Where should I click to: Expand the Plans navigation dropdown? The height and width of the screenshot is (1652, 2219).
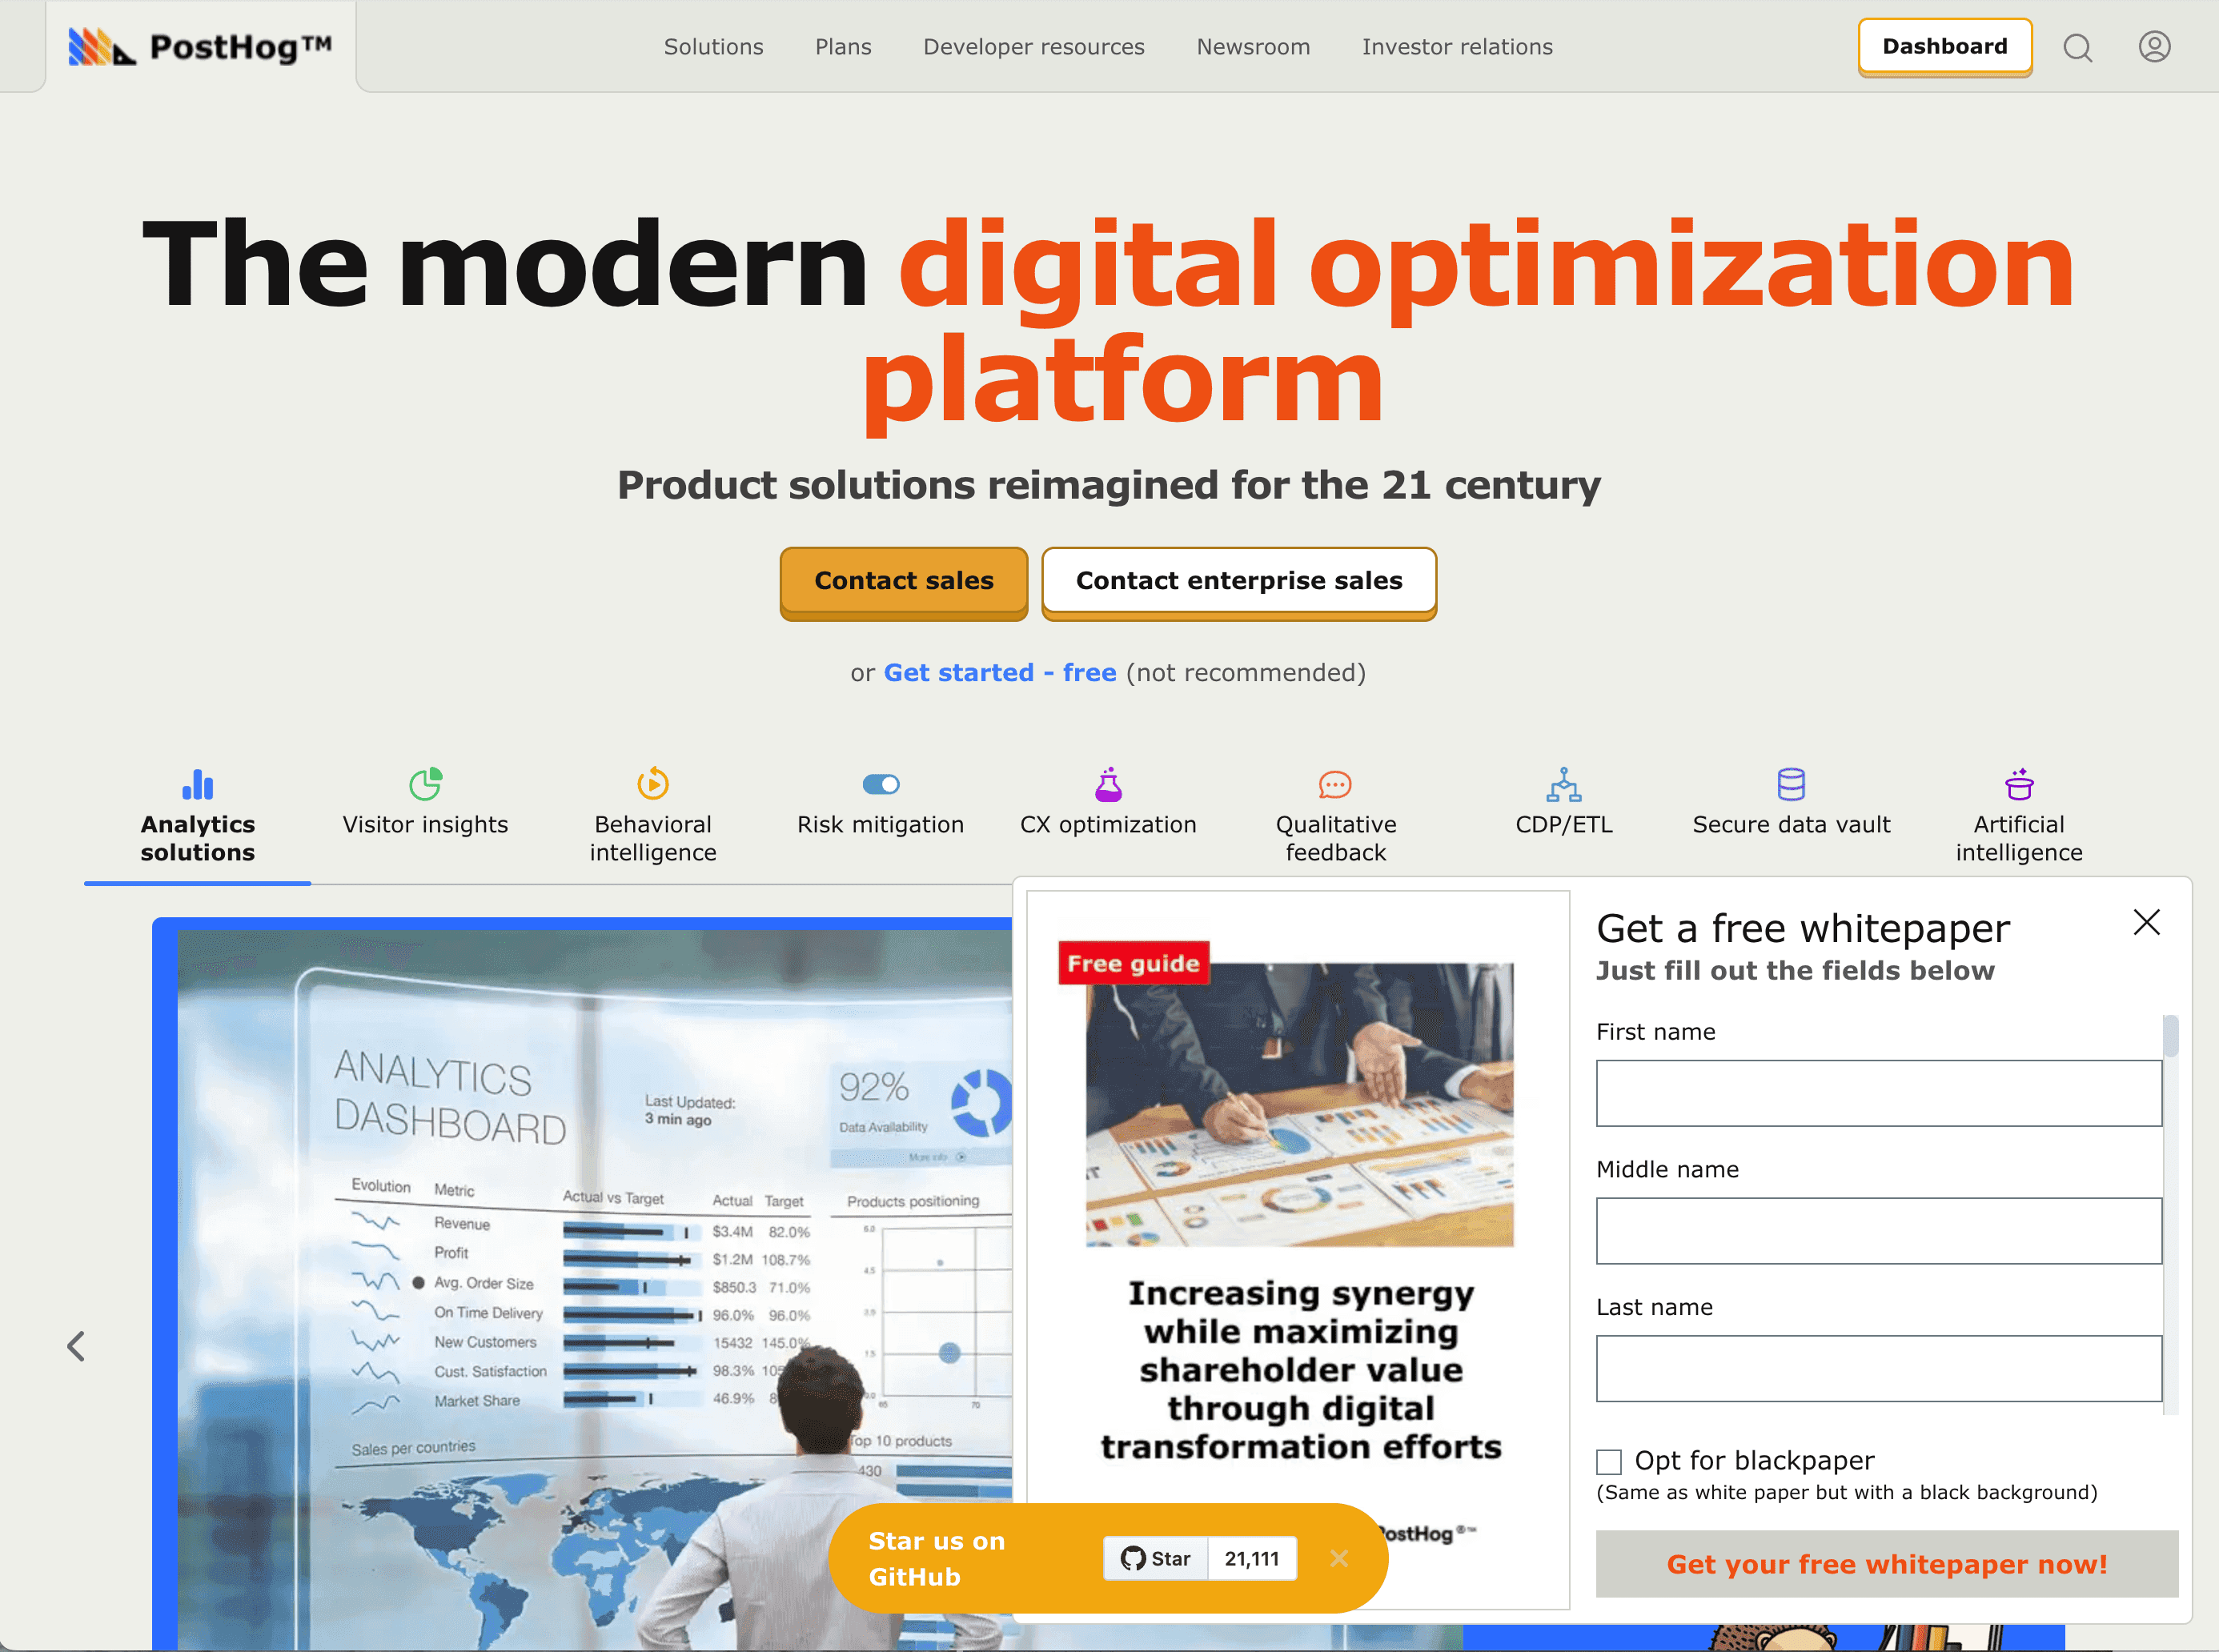pos(841,47)
